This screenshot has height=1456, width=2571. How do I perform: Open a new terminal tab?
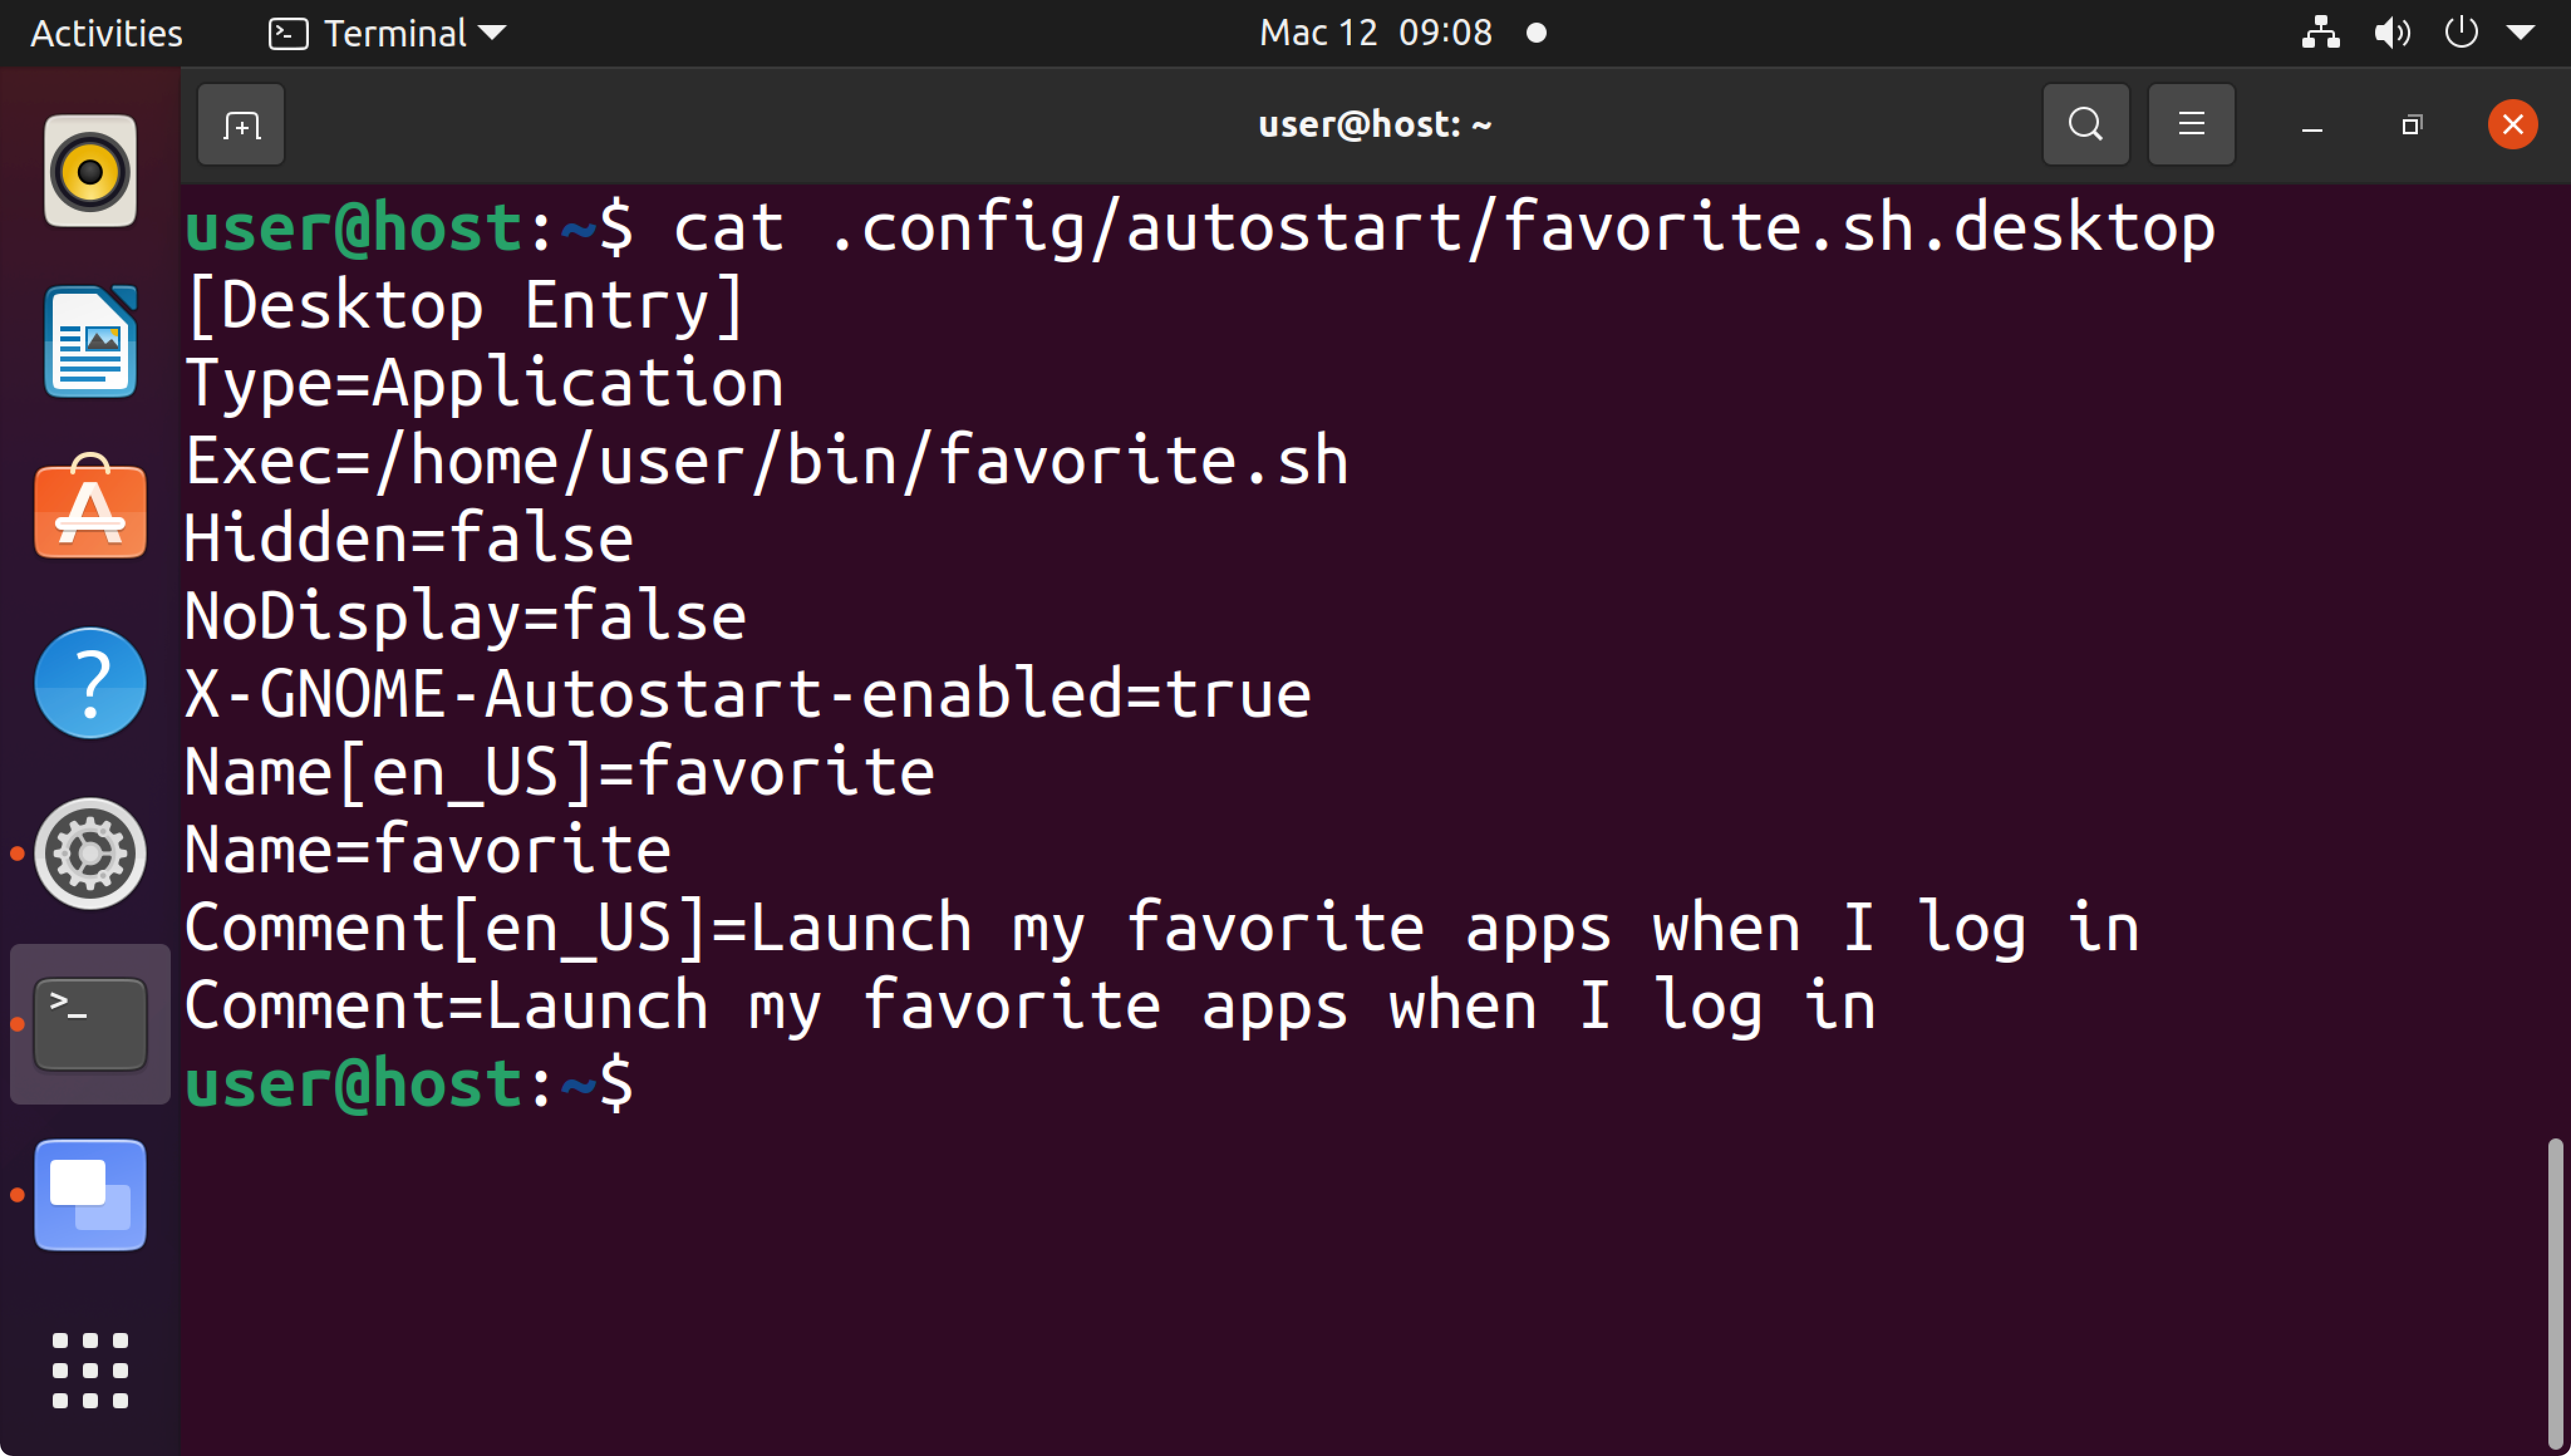pyautogui.click(x=241, y=125)
